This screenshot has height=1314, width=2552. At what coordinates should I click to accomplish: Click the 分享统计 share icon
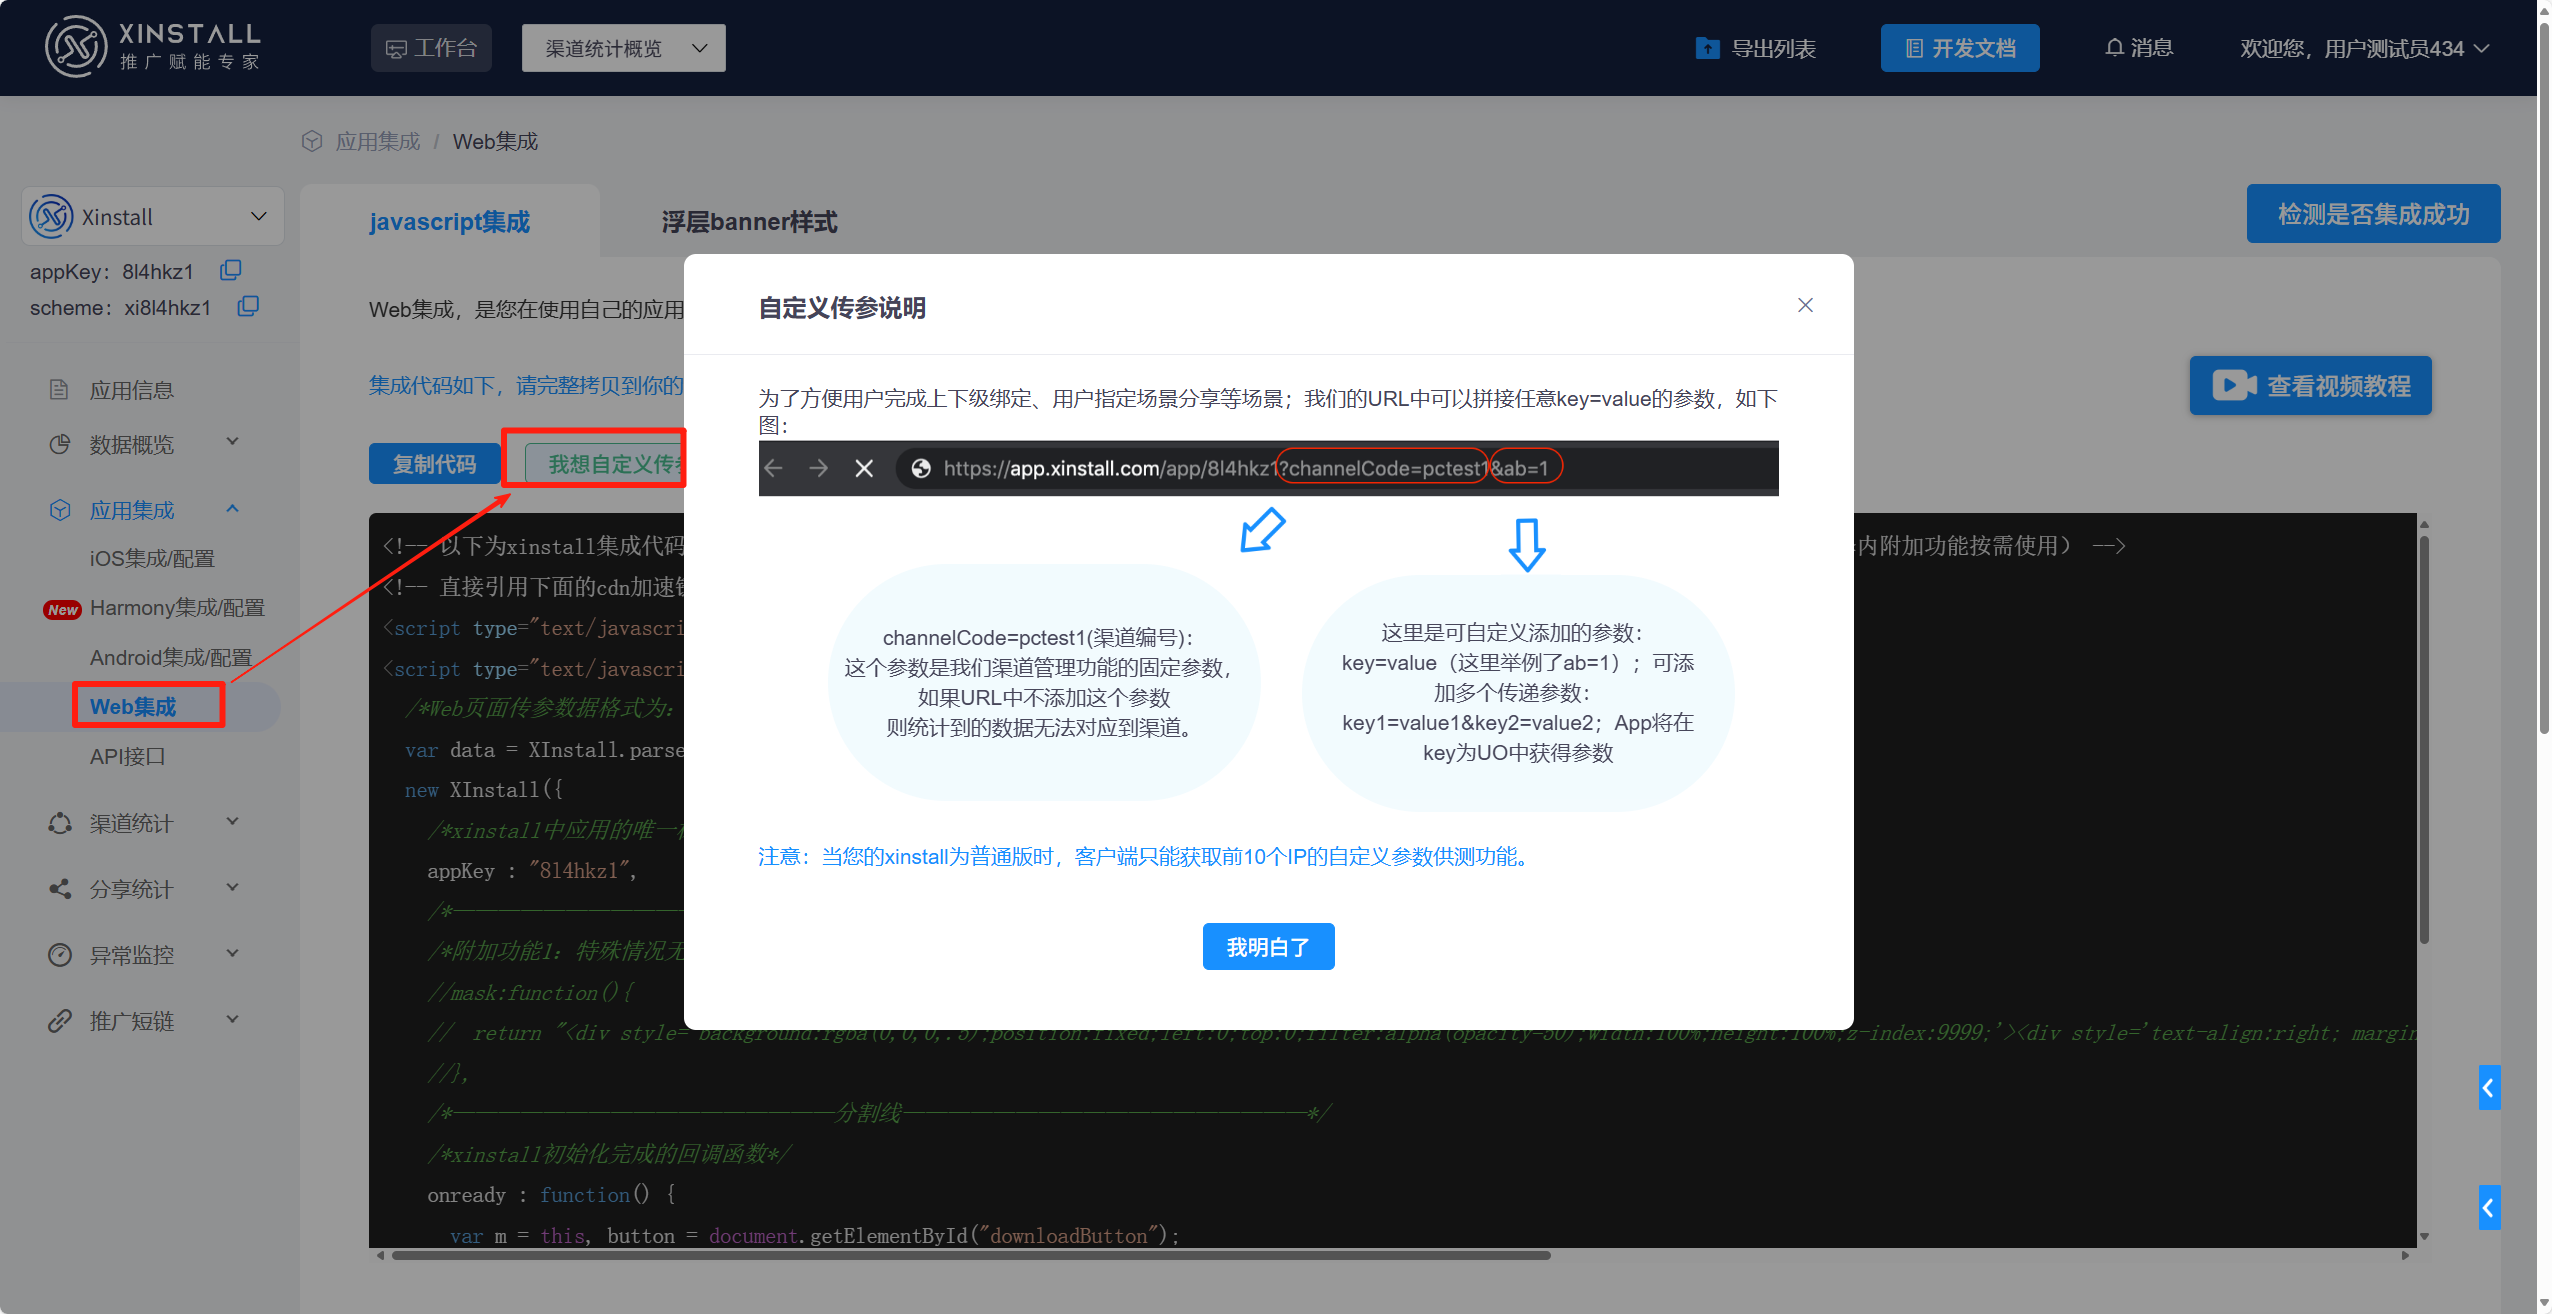(x=59, y=889)
